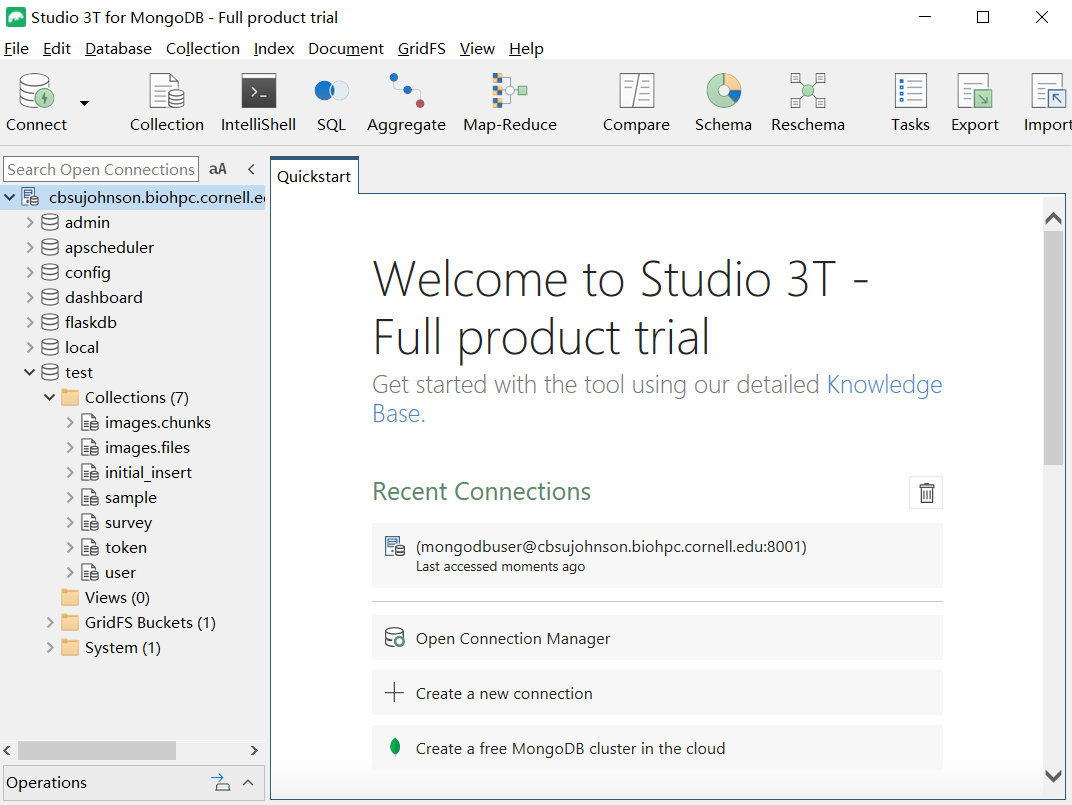
Task: Expand the admin database
Action: point(29,222)
